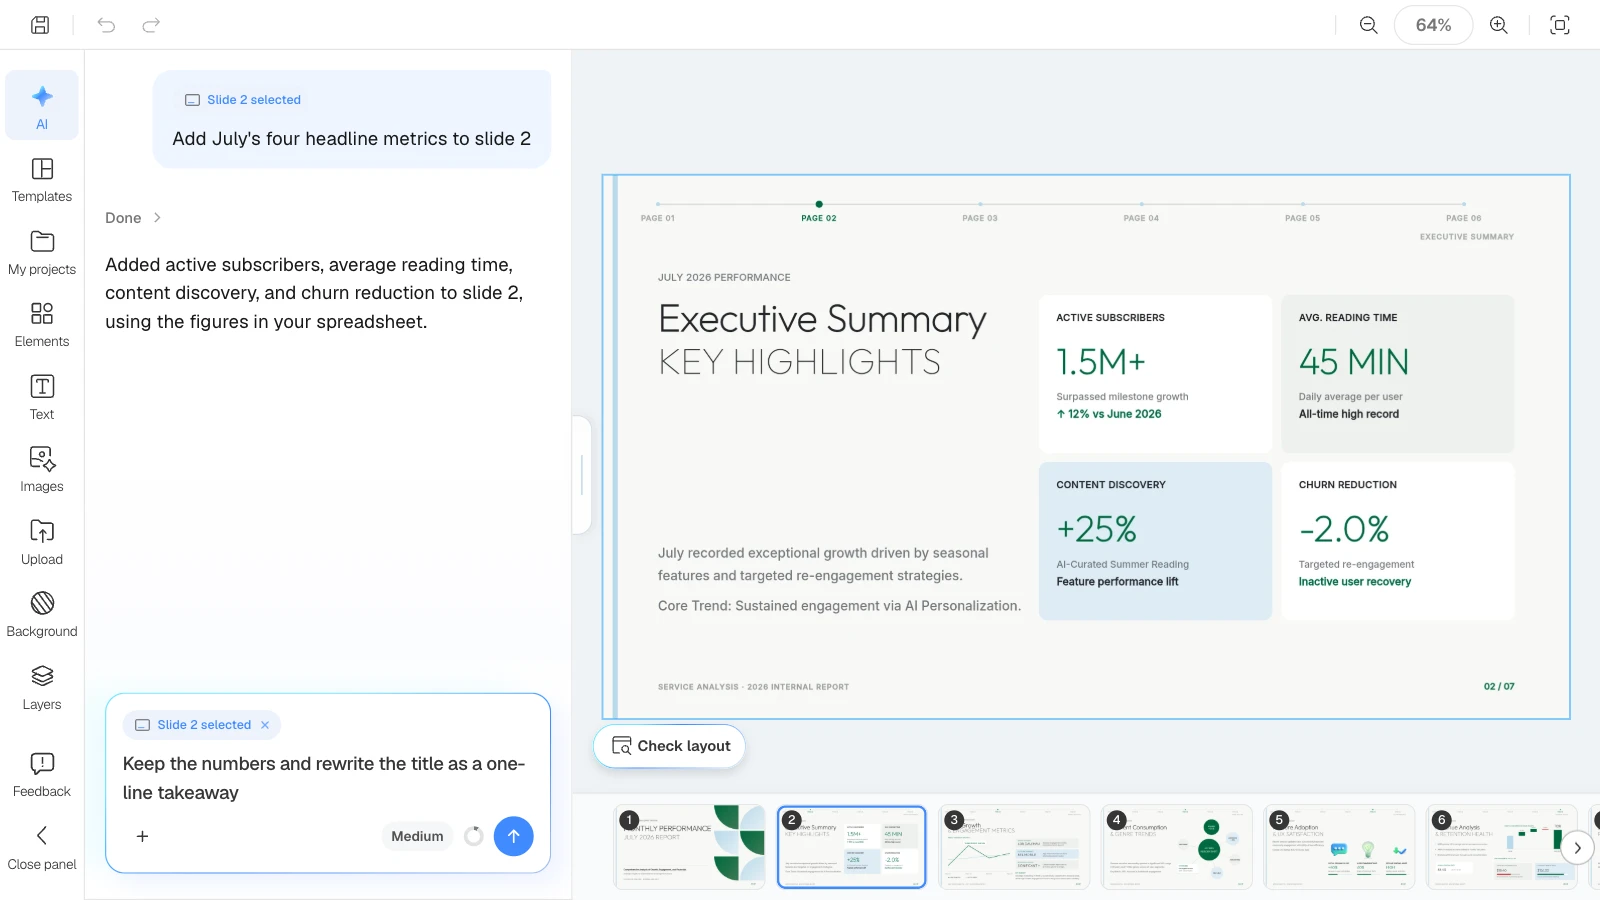Select the Text tool in sidebar
Viewport: 1600px width, 900px height.
[42, 398]
